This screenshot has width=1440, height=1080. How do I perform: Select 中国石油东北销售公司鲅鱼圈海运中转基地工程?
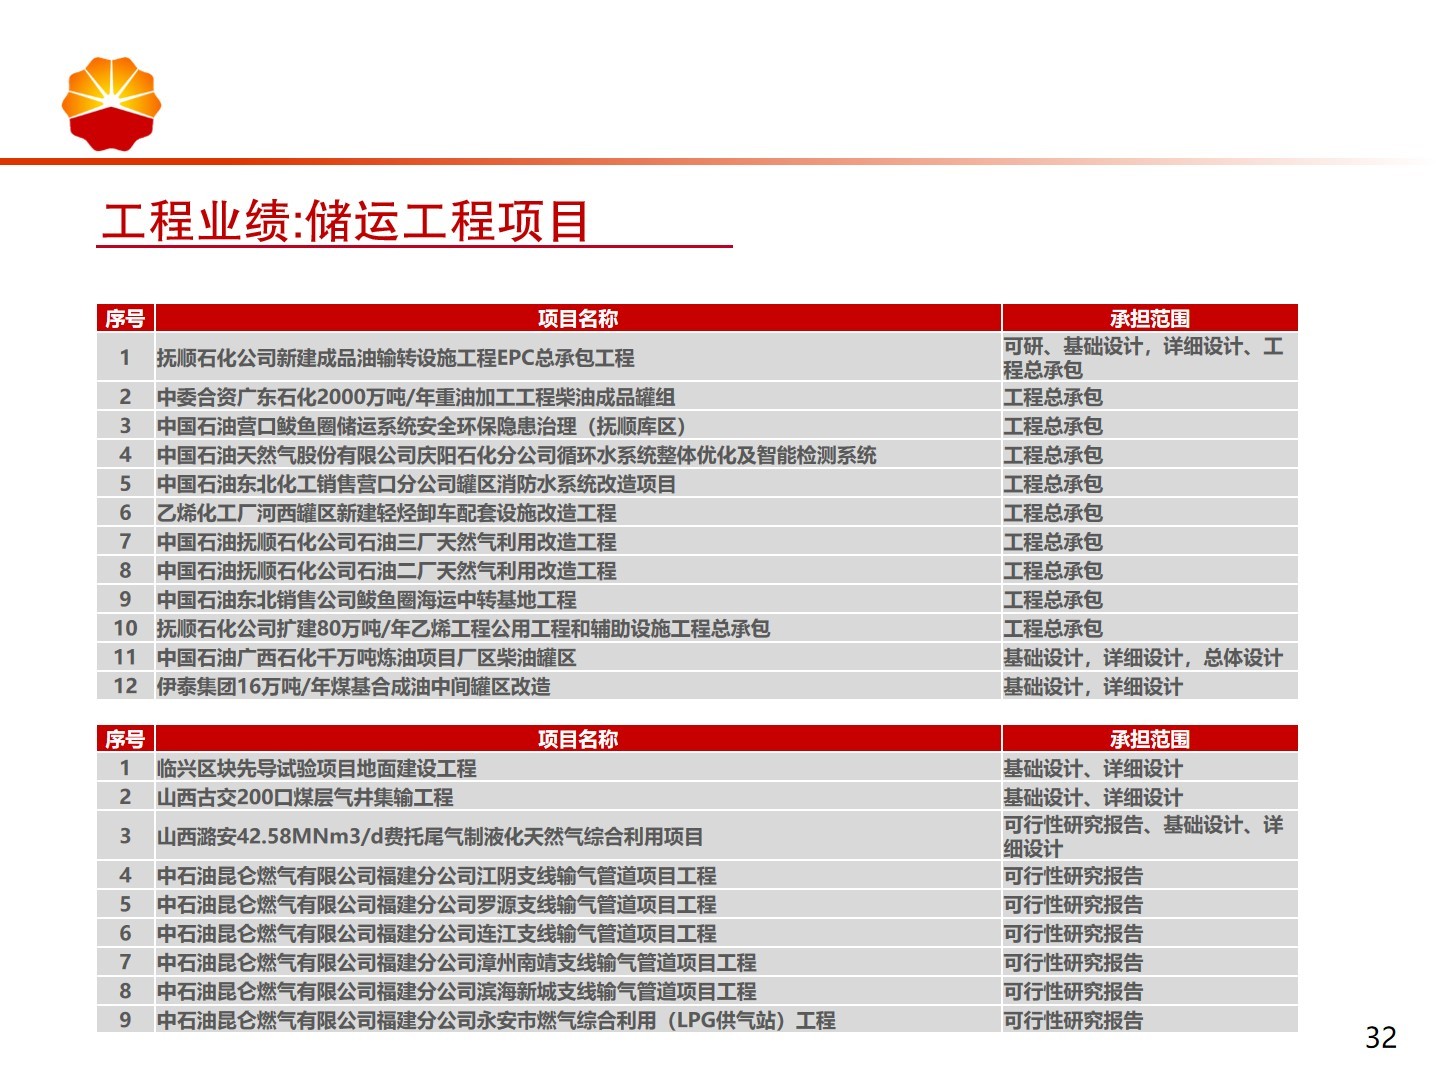coord(366,600)
